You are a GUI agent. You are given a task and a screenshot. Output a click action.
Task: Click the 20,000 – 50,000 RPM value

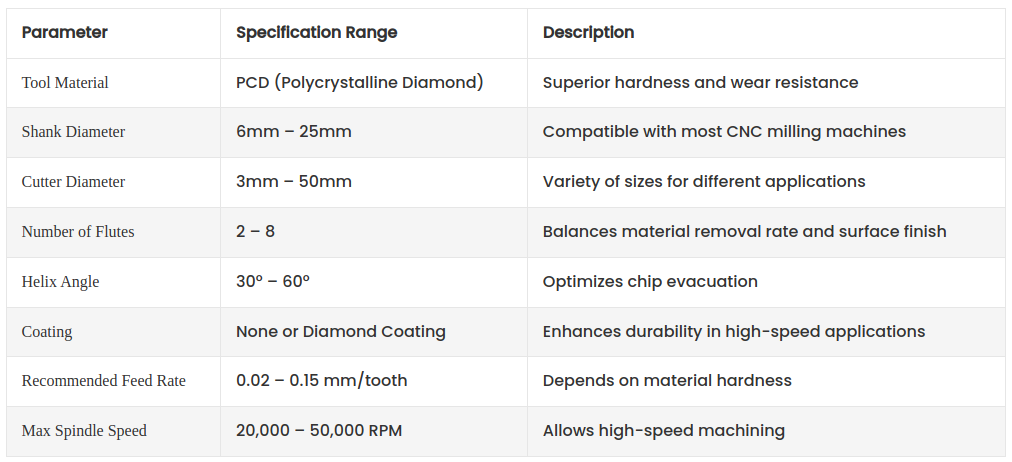[319, 431]
